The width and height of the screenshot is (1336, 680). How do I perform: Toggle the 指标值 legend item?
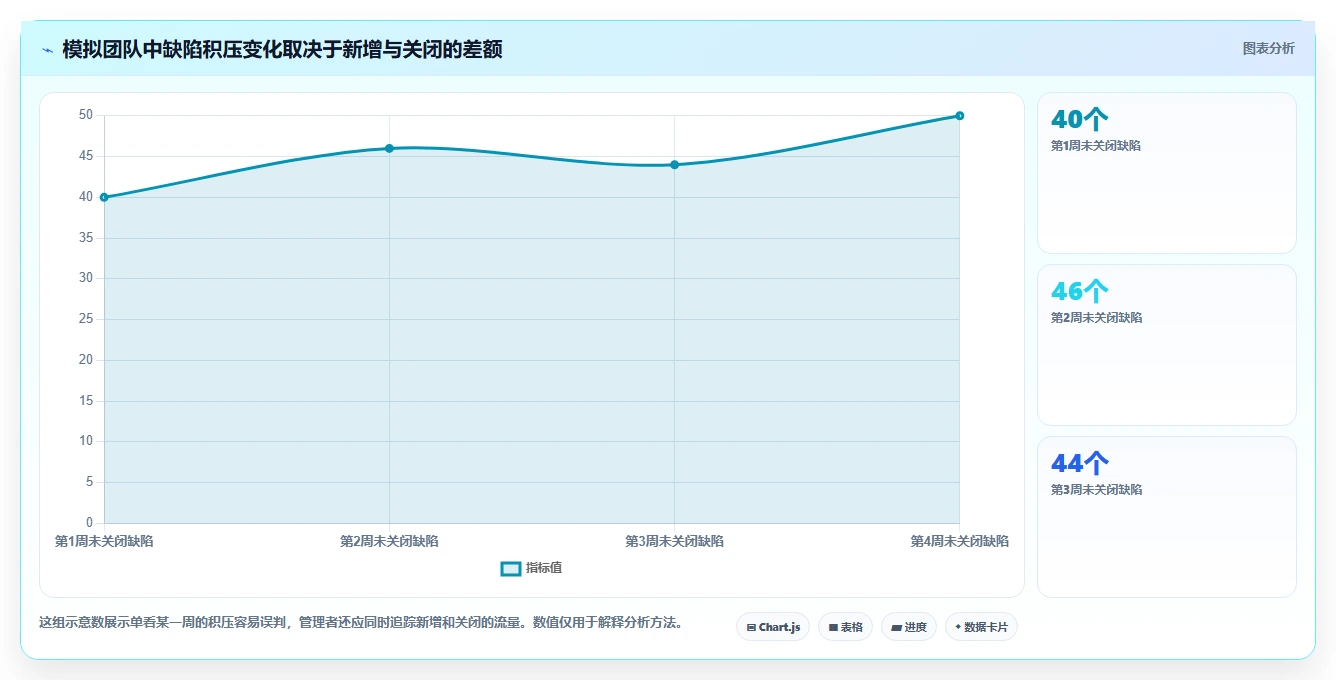(531, 568)
